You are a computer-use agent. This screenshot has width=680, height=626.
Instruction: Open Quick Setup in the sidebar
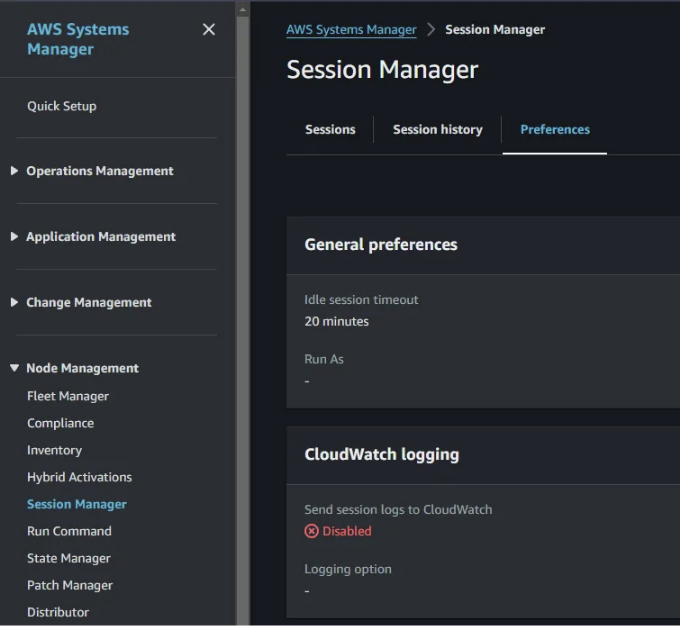click(x=62, y=106)
